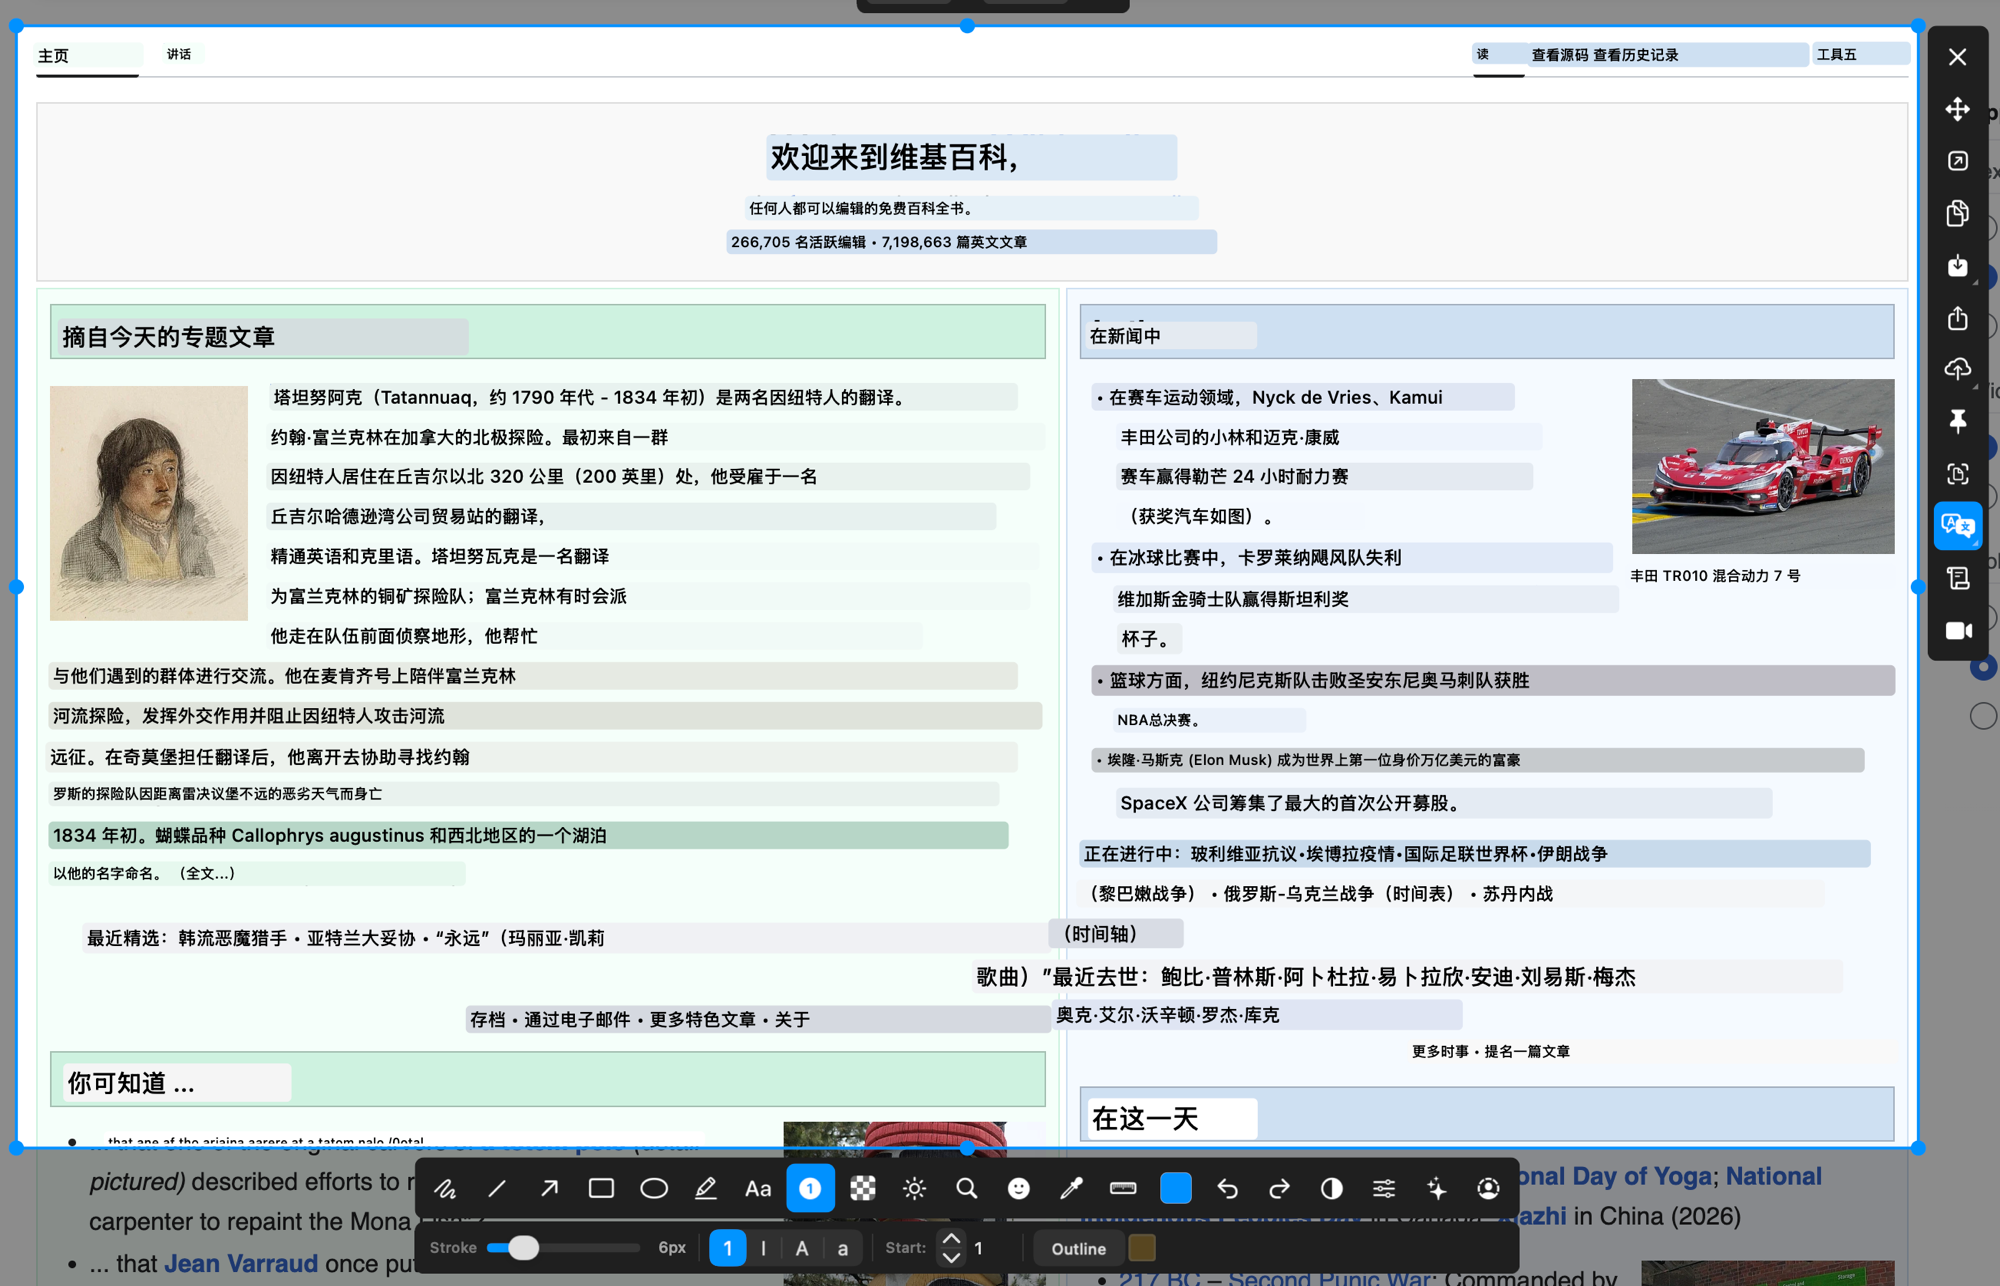Select the eyedropper color picker tool

point(1071,1188)
